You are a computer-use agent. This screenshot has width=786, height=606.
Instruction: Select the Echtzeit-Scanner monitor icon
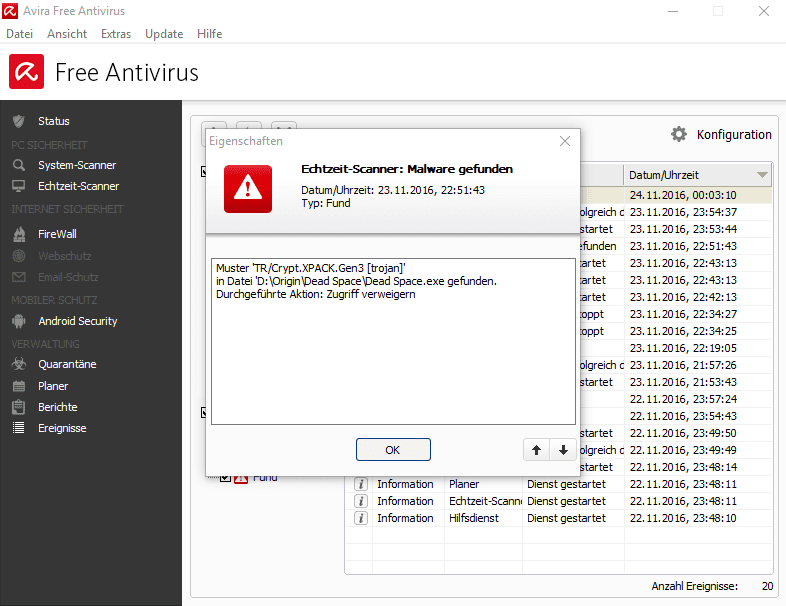tap(19, 186)
